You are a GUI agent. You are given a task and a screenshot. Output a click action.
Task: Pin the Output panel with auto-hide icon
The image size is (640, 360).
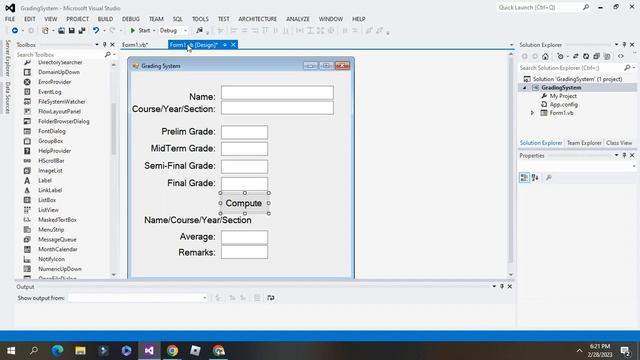pos(502,287)
